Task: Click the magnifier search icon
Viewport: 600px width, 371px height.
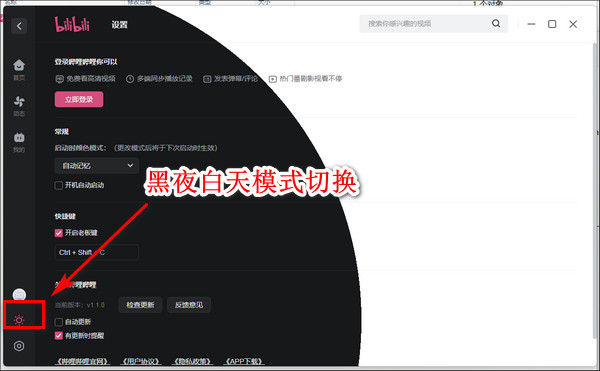Action: 496,24
